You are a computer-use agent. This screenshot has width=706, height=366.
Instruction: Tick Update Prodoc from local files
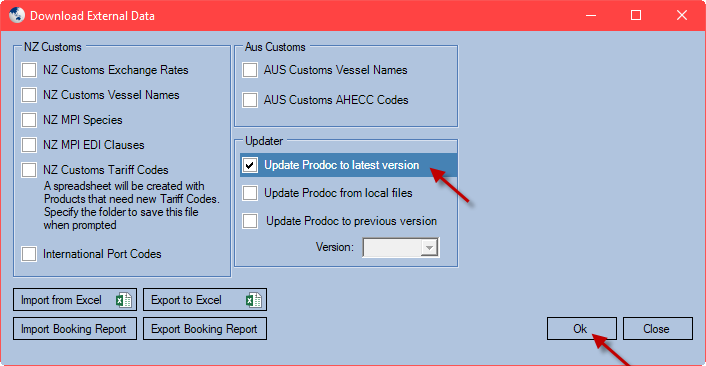point(250,193)
